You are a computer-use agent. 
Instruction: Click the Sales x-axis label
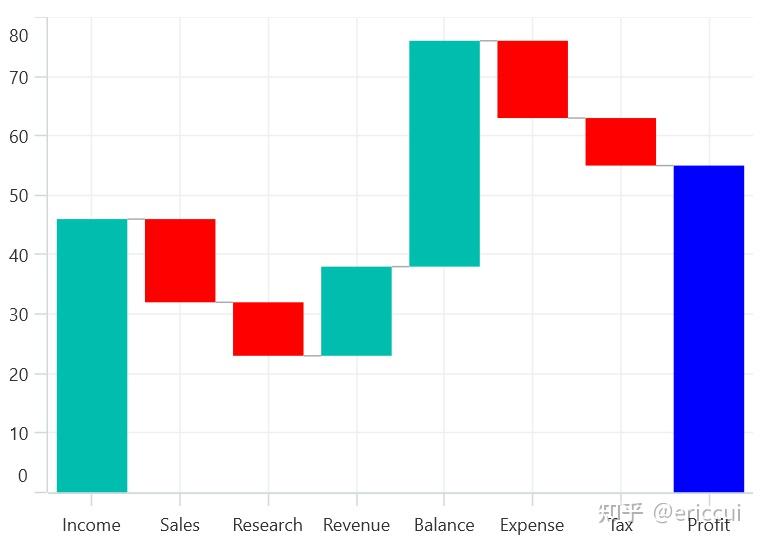180,525
